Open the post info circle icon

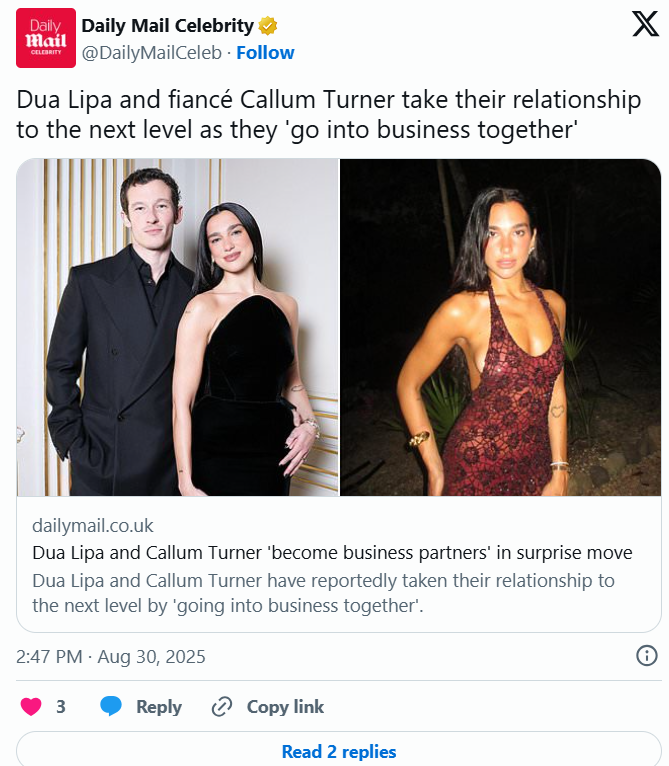[x=647, y=655]
